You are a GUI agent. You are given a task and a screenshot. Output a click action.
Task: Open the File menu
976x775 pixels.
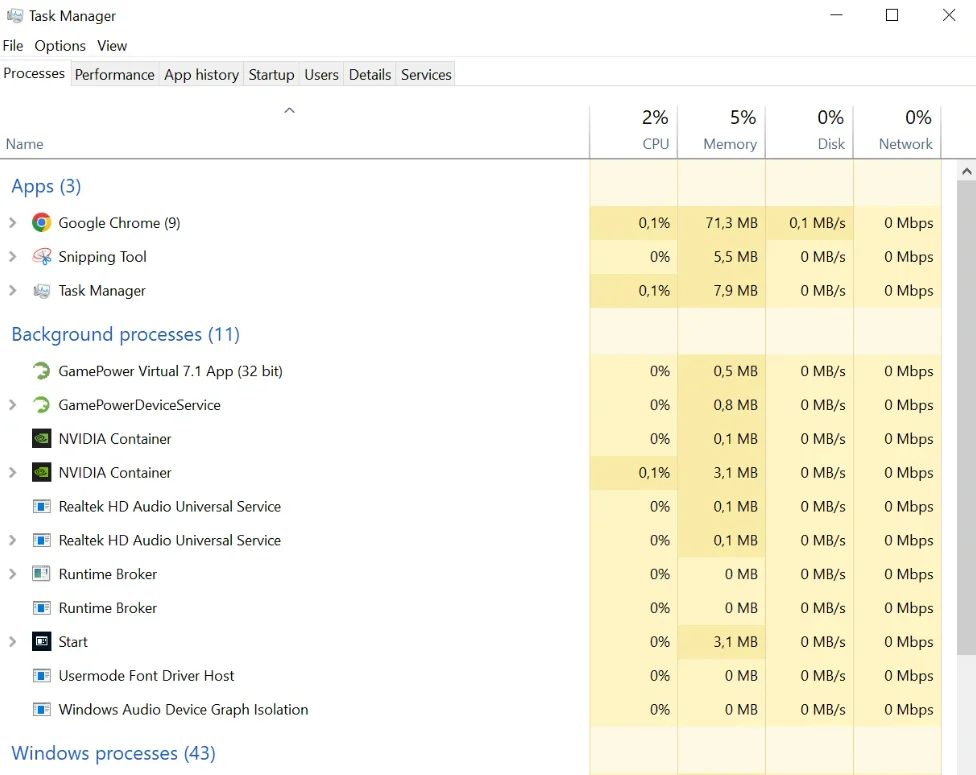[13, 46]
